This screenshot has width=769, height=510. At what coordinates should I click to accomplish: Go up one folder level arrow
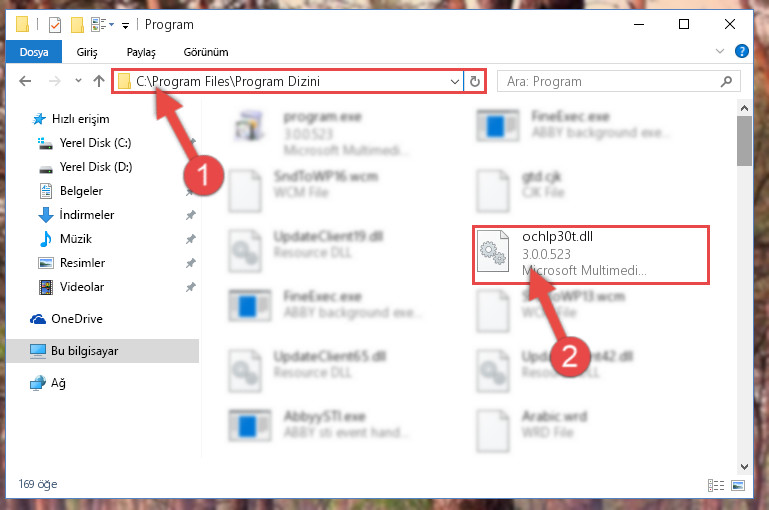pos(99,81)
